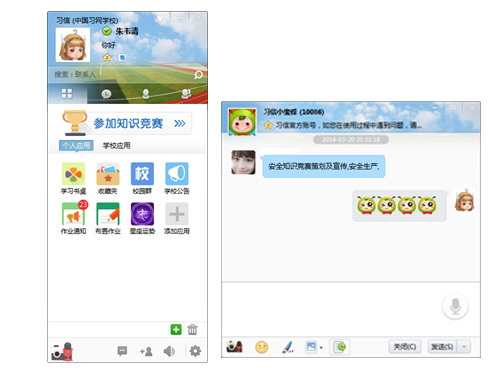Click the blue badge icon beside star
Image resolution: width=500 pixels, height=375 pixels.
click(x=122, y=58)
